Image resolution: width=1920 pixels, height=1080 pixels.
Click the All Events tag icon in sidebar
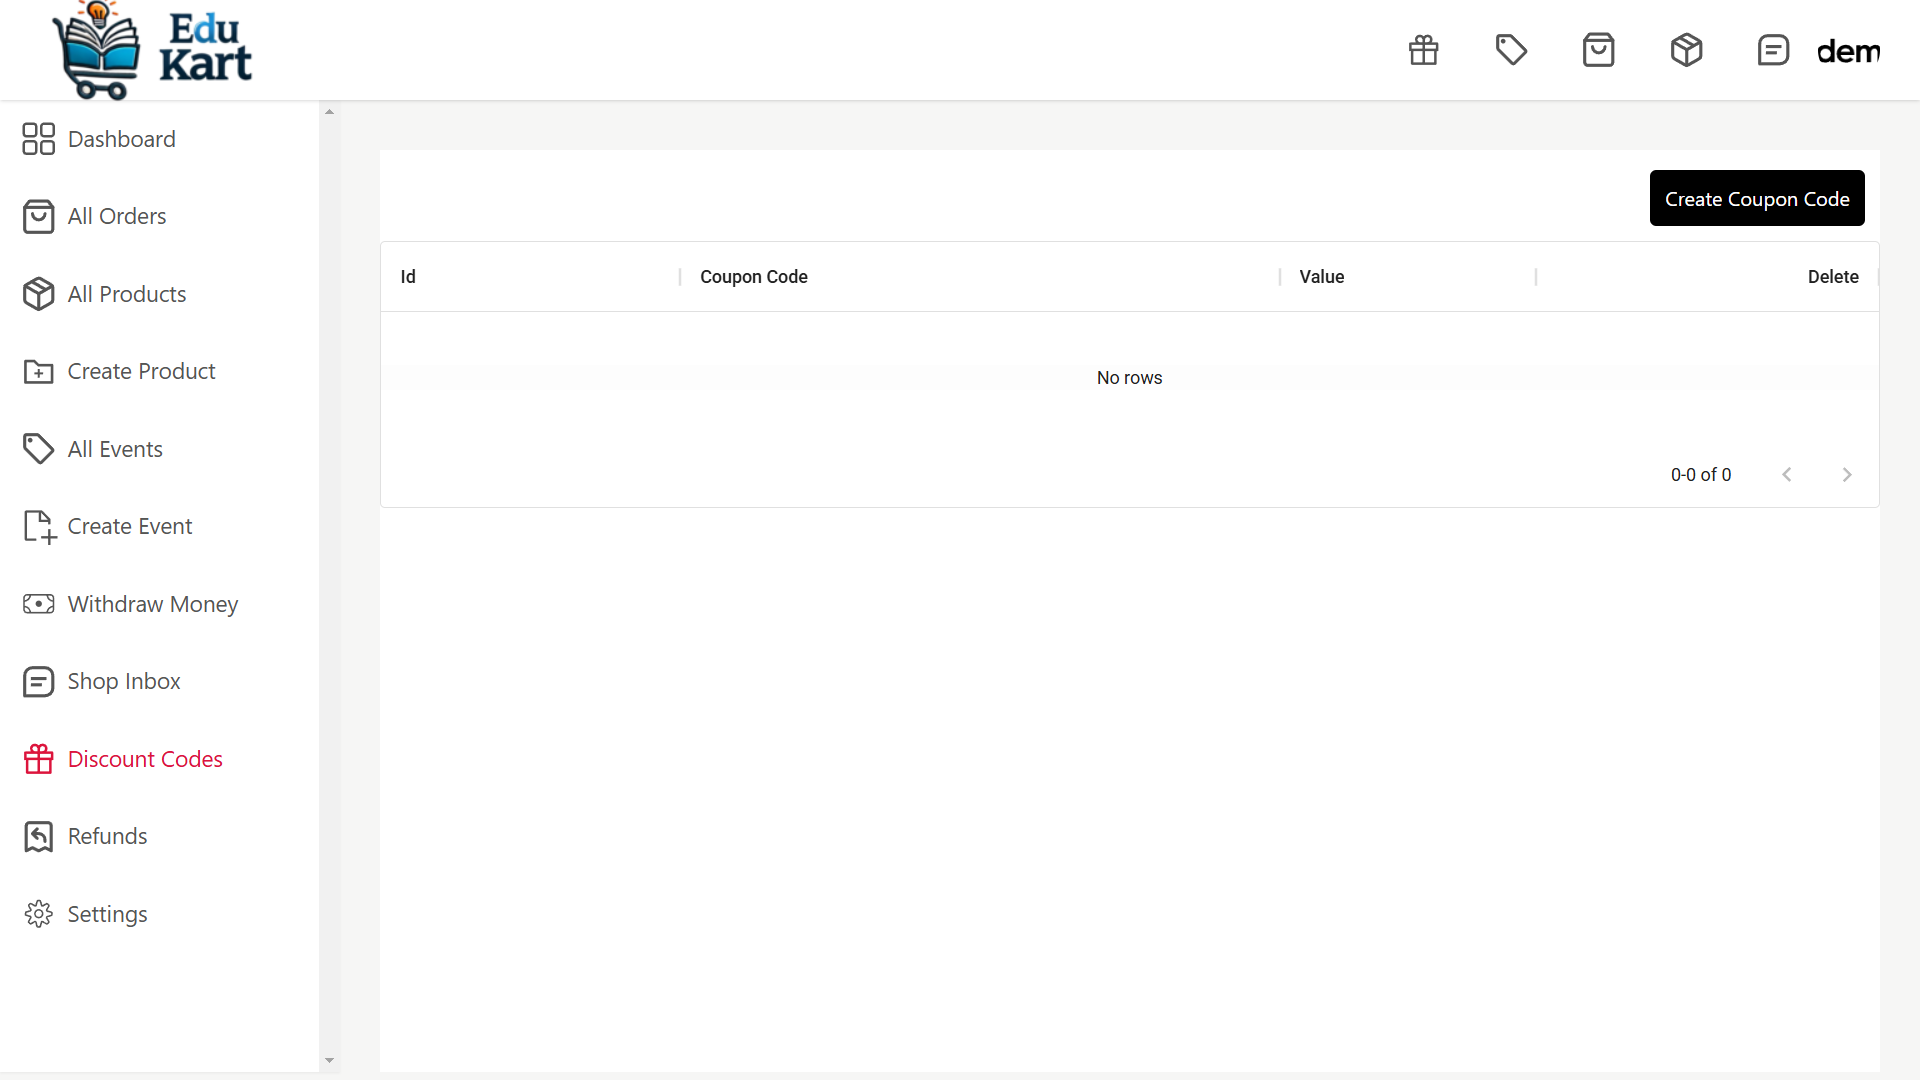(39, 449)
